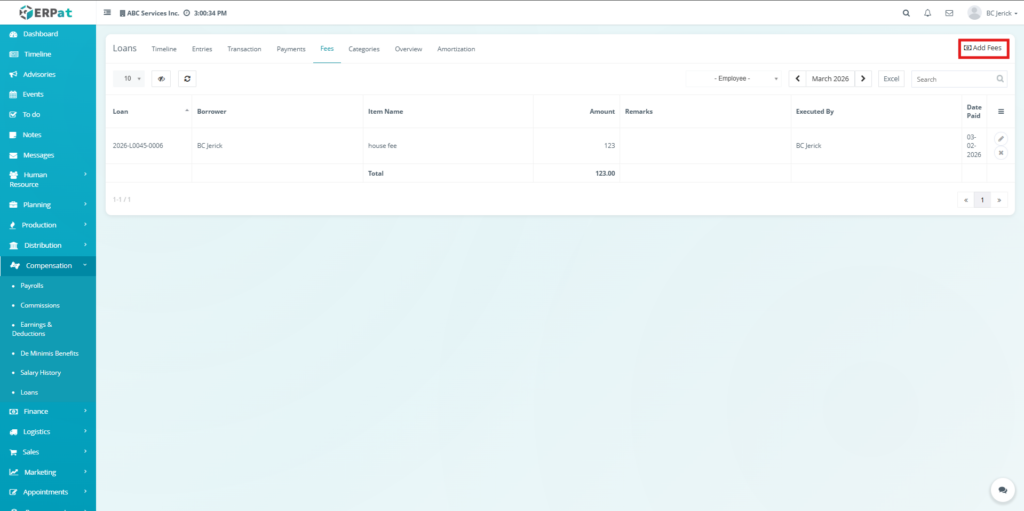Open the chat bubble icon at bottom right
Screen dimensions: 1024x511
1002,490
